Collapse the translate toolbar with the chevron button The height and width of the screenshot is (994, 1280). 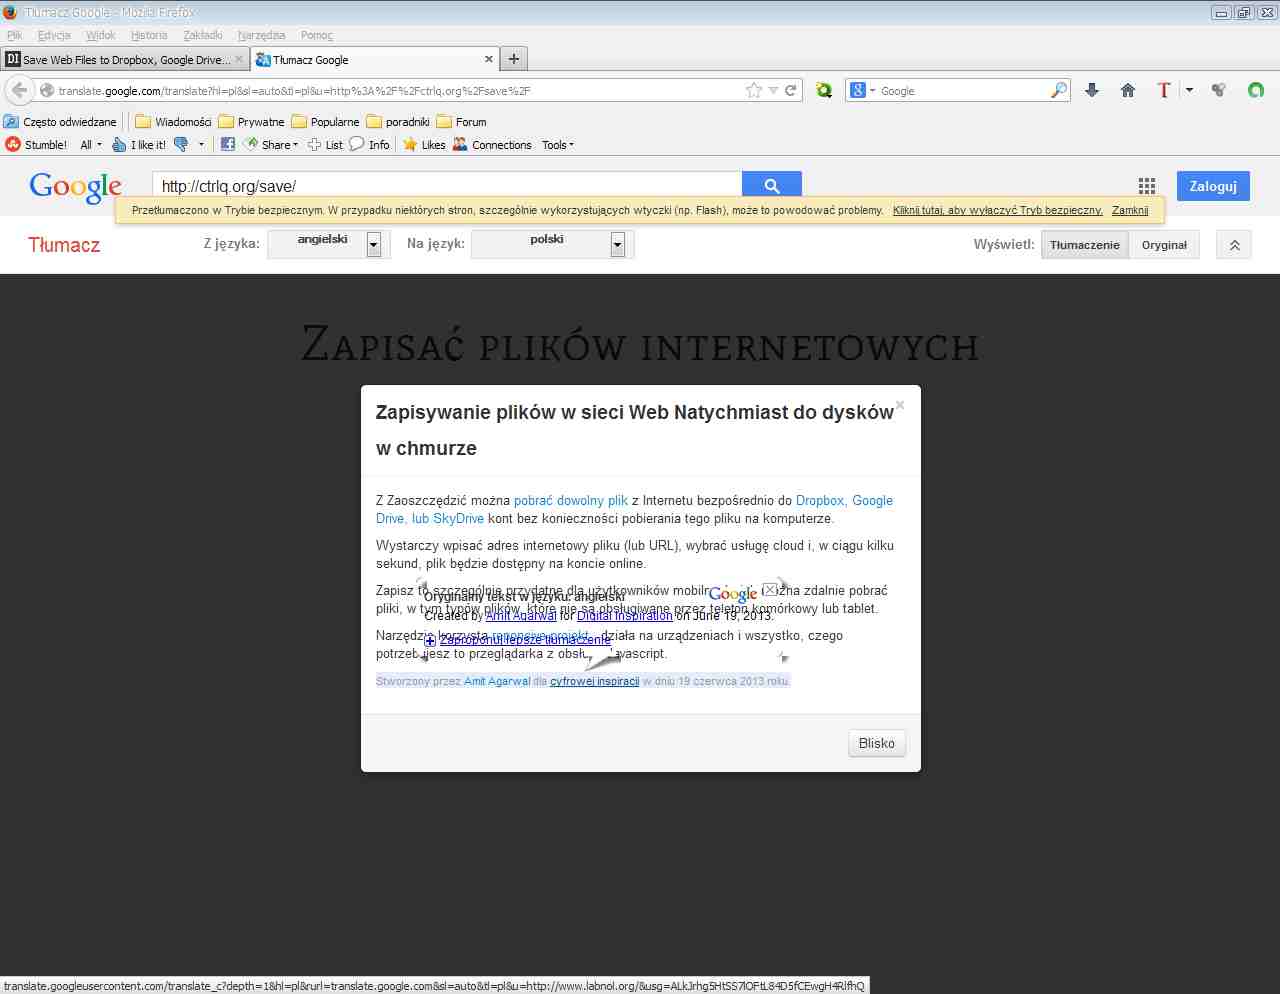tap(1234, 245)
